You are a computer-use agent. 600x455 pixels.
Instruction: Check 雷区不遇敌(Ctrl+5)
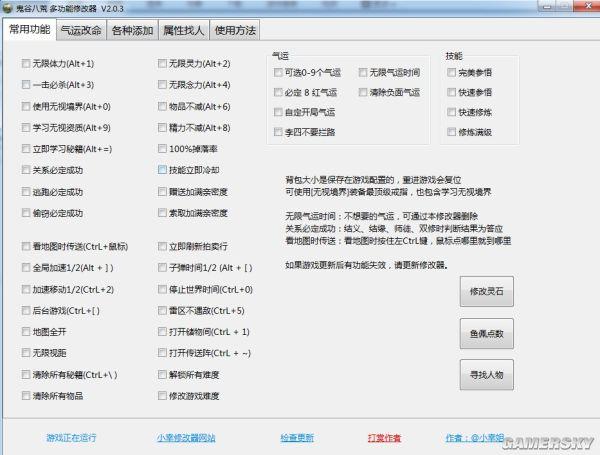162,310
